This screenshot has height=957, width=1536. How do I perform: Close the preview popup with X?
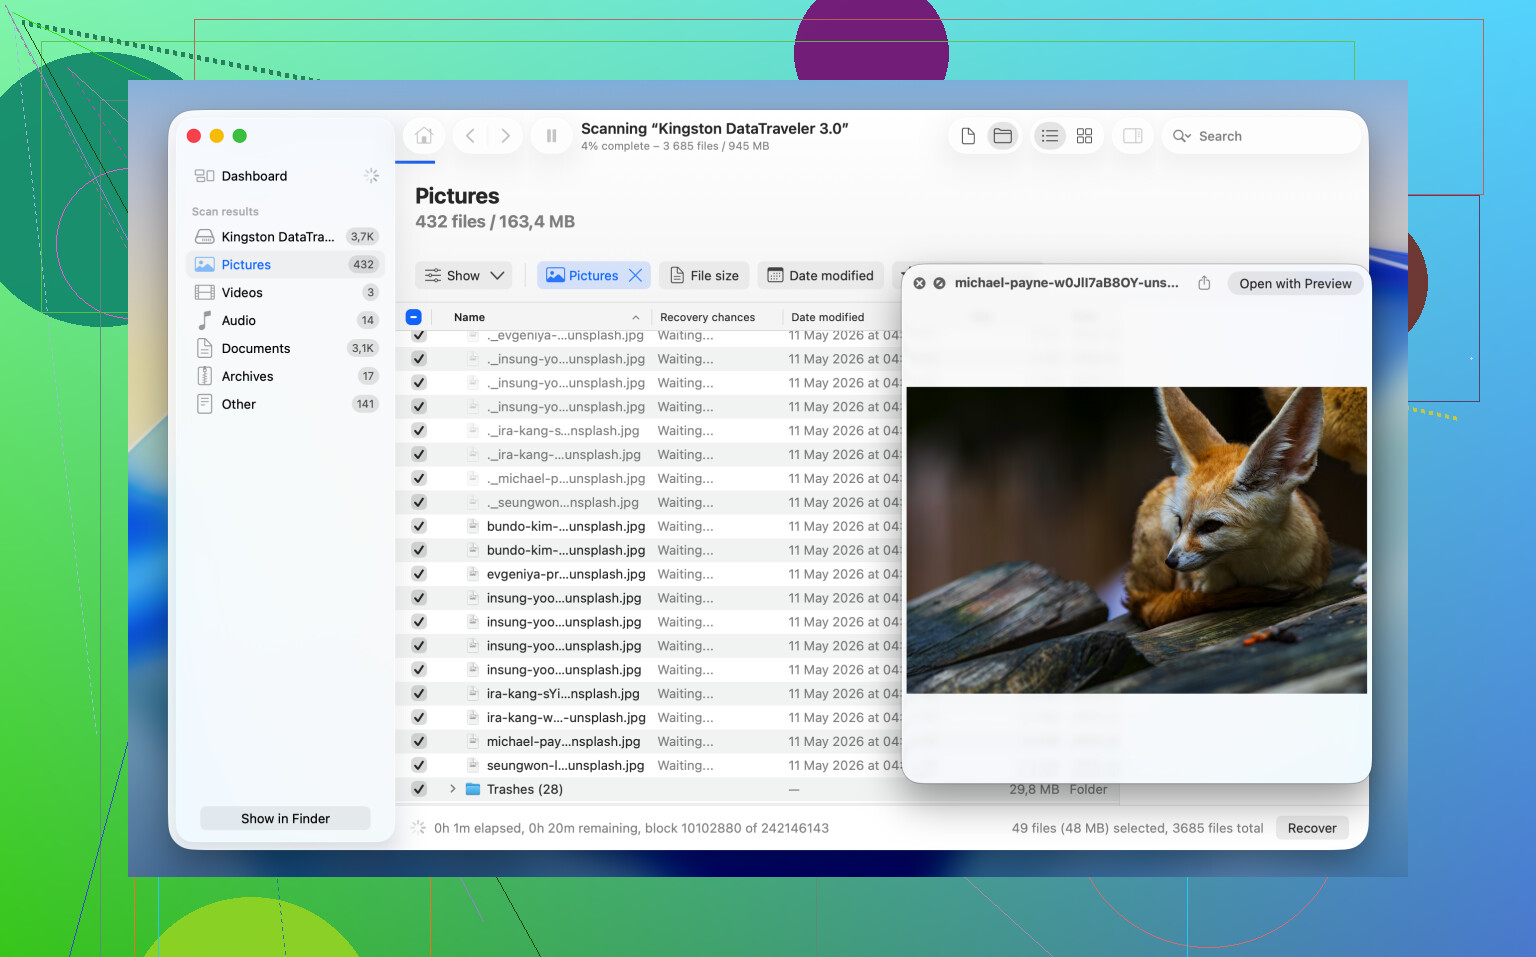click(x=919, y=283)
